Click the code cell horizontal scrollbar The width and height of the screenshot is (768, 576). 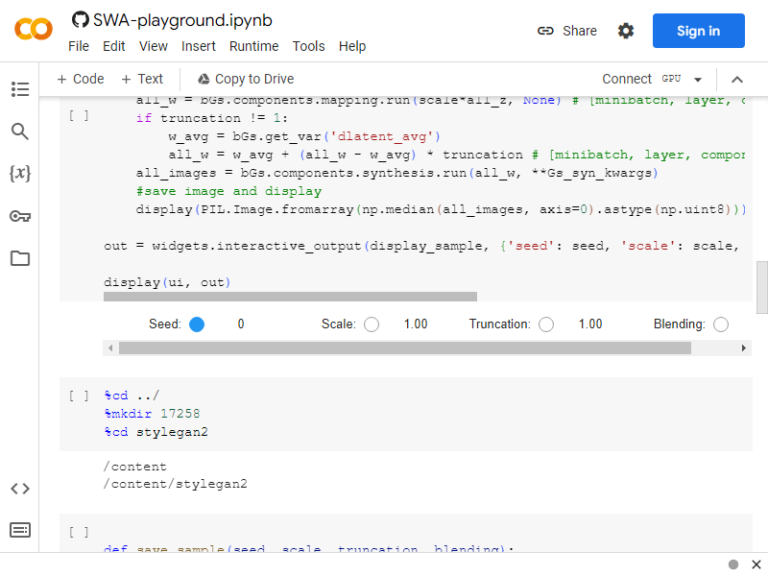[290, 297]
